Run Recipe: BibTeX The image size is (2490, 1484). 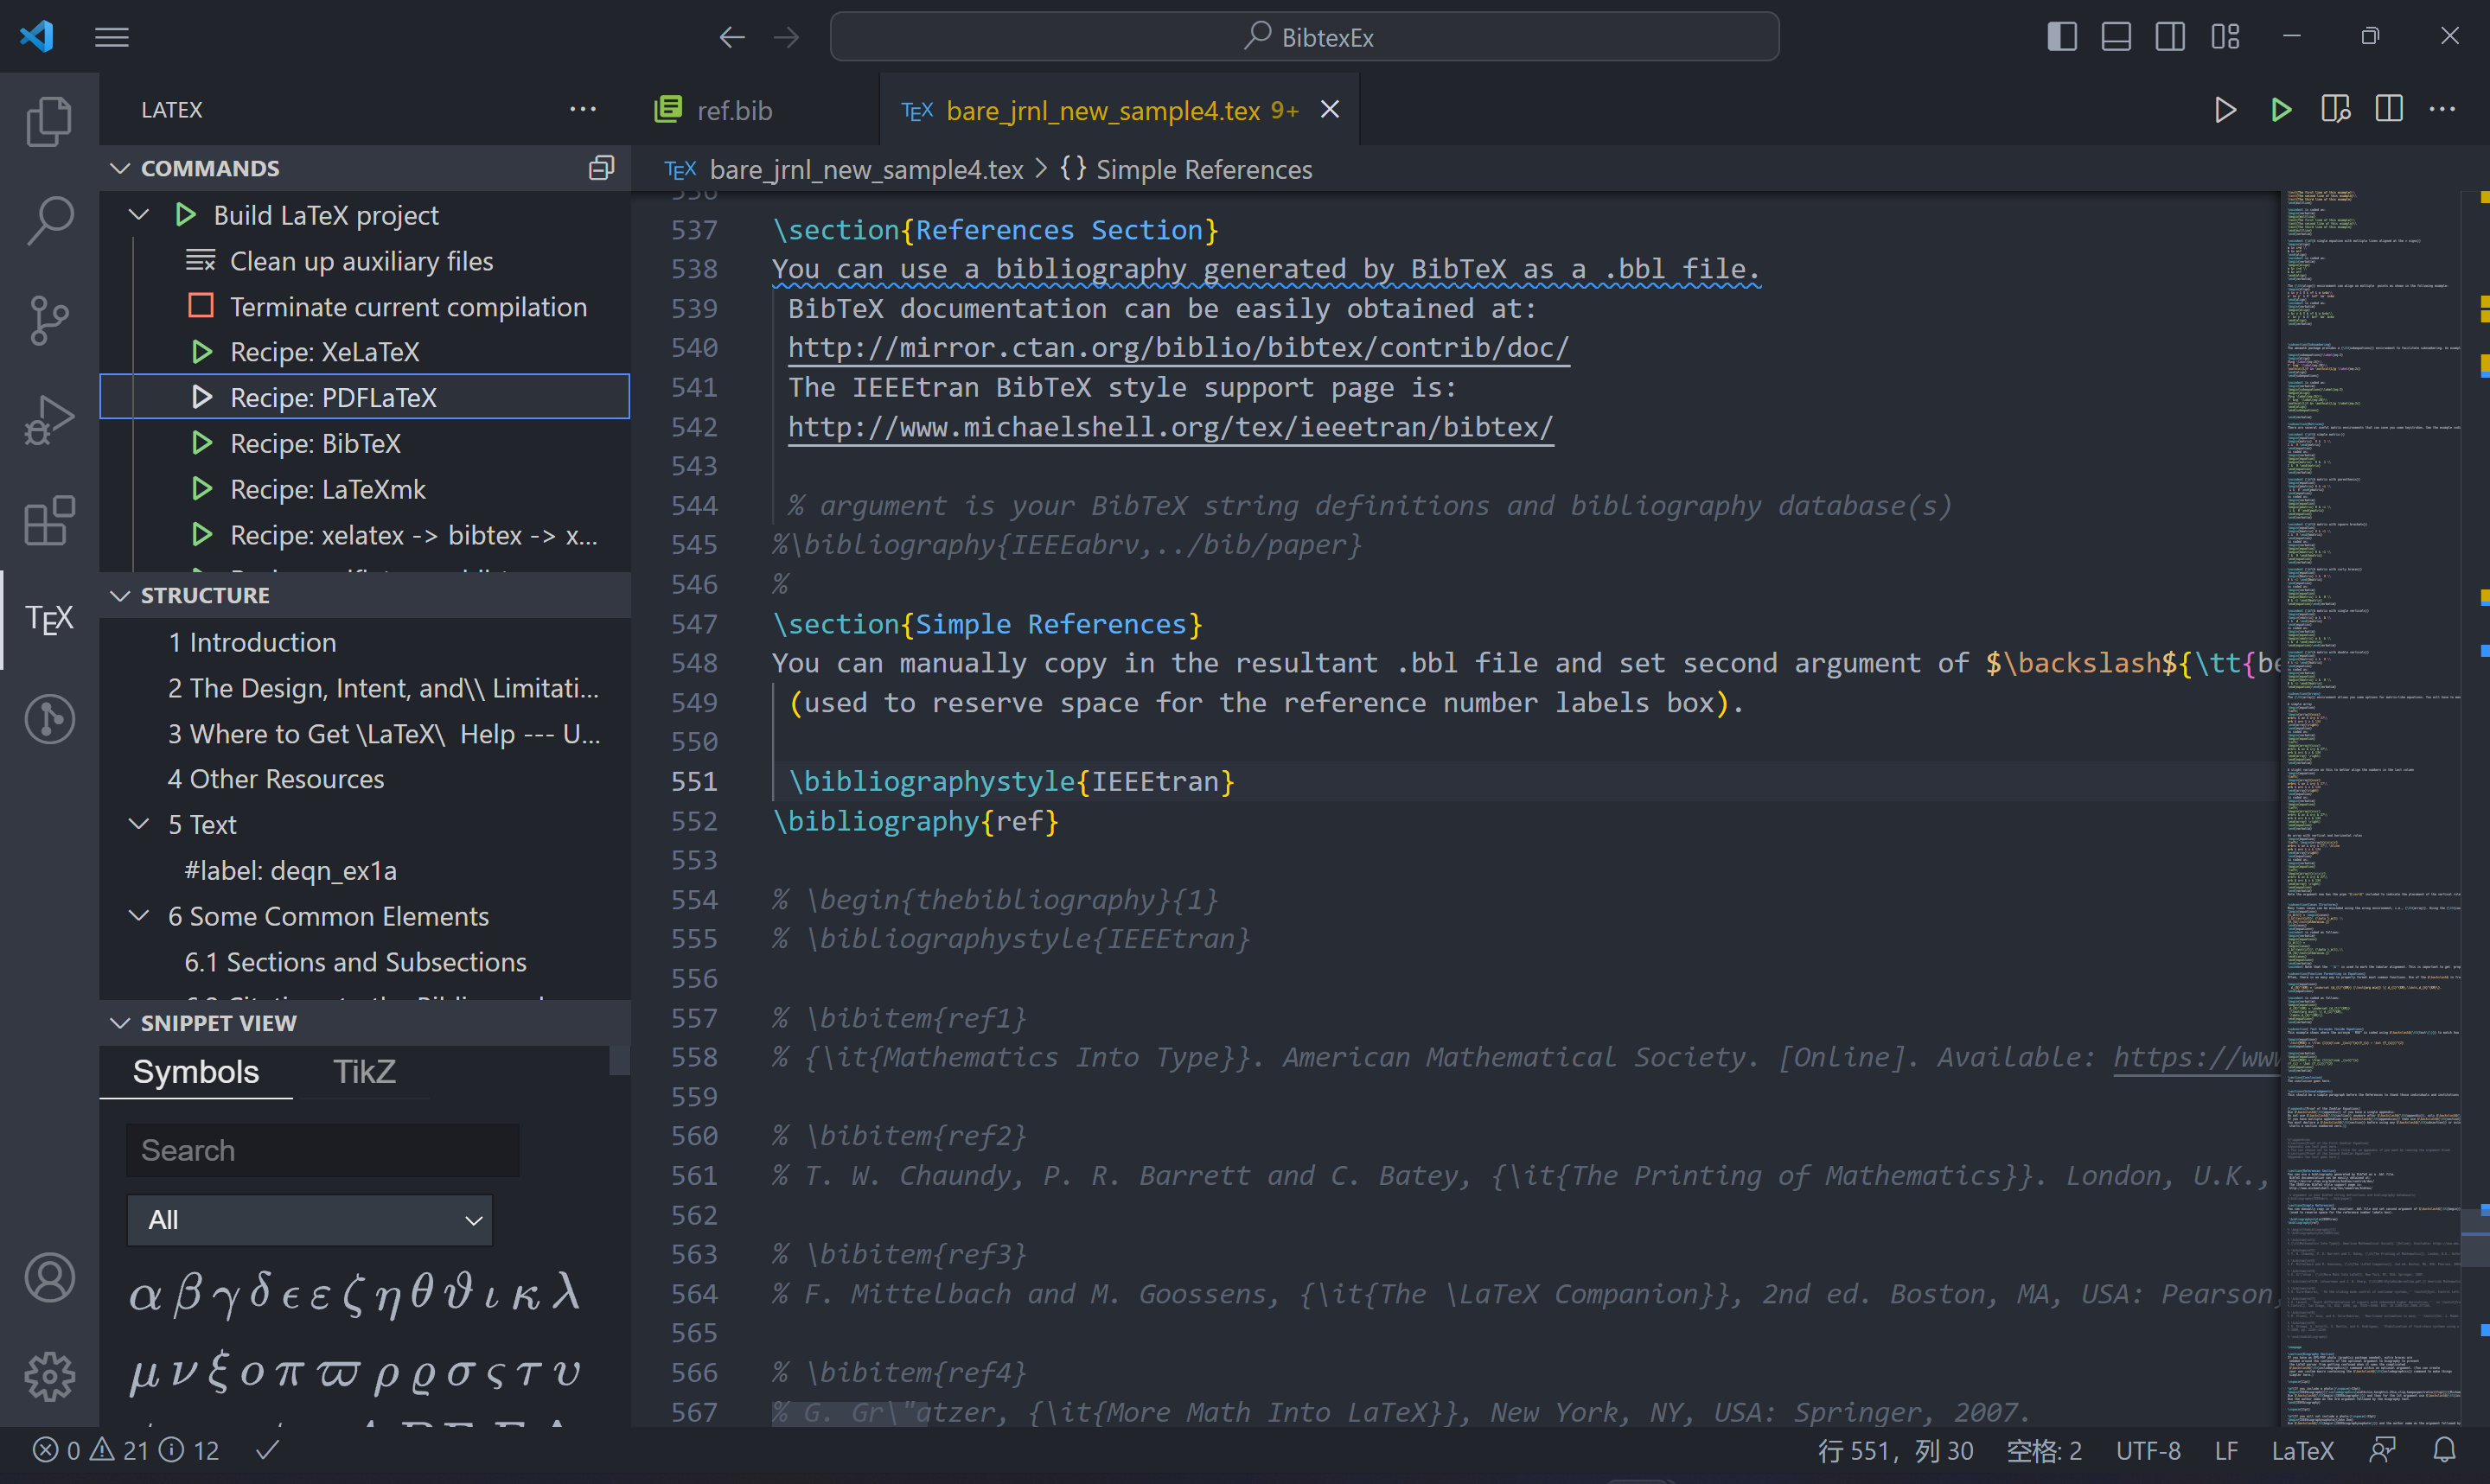pos(315,443)
